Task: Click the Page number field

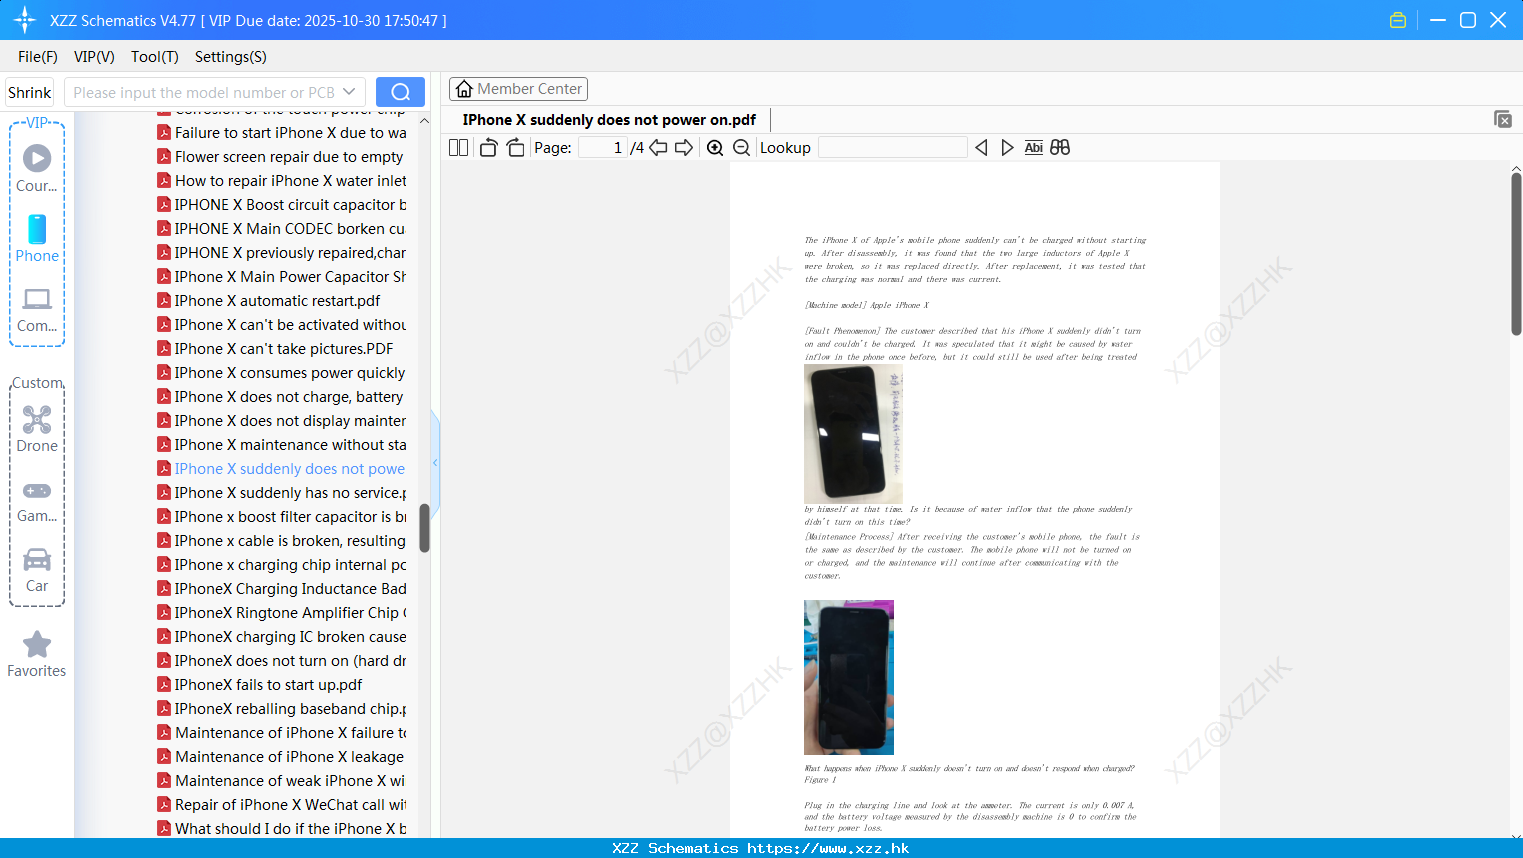Action: click(603, 147)
